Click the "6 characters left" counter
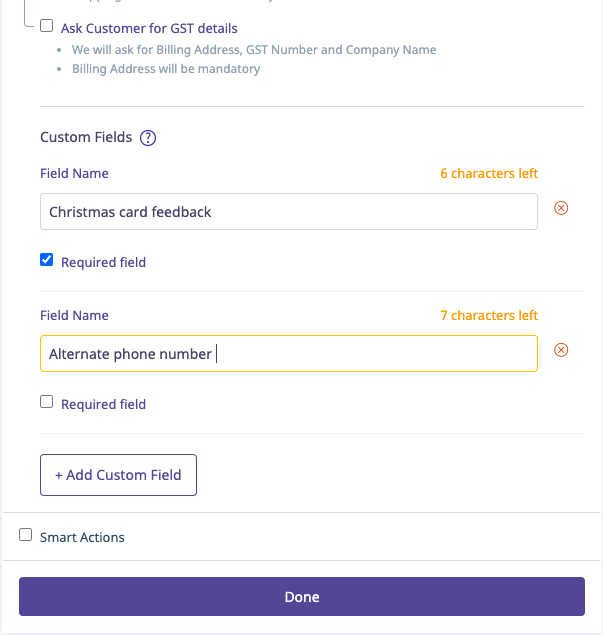This screenshot has width=603, height=635. coord(489,173)
